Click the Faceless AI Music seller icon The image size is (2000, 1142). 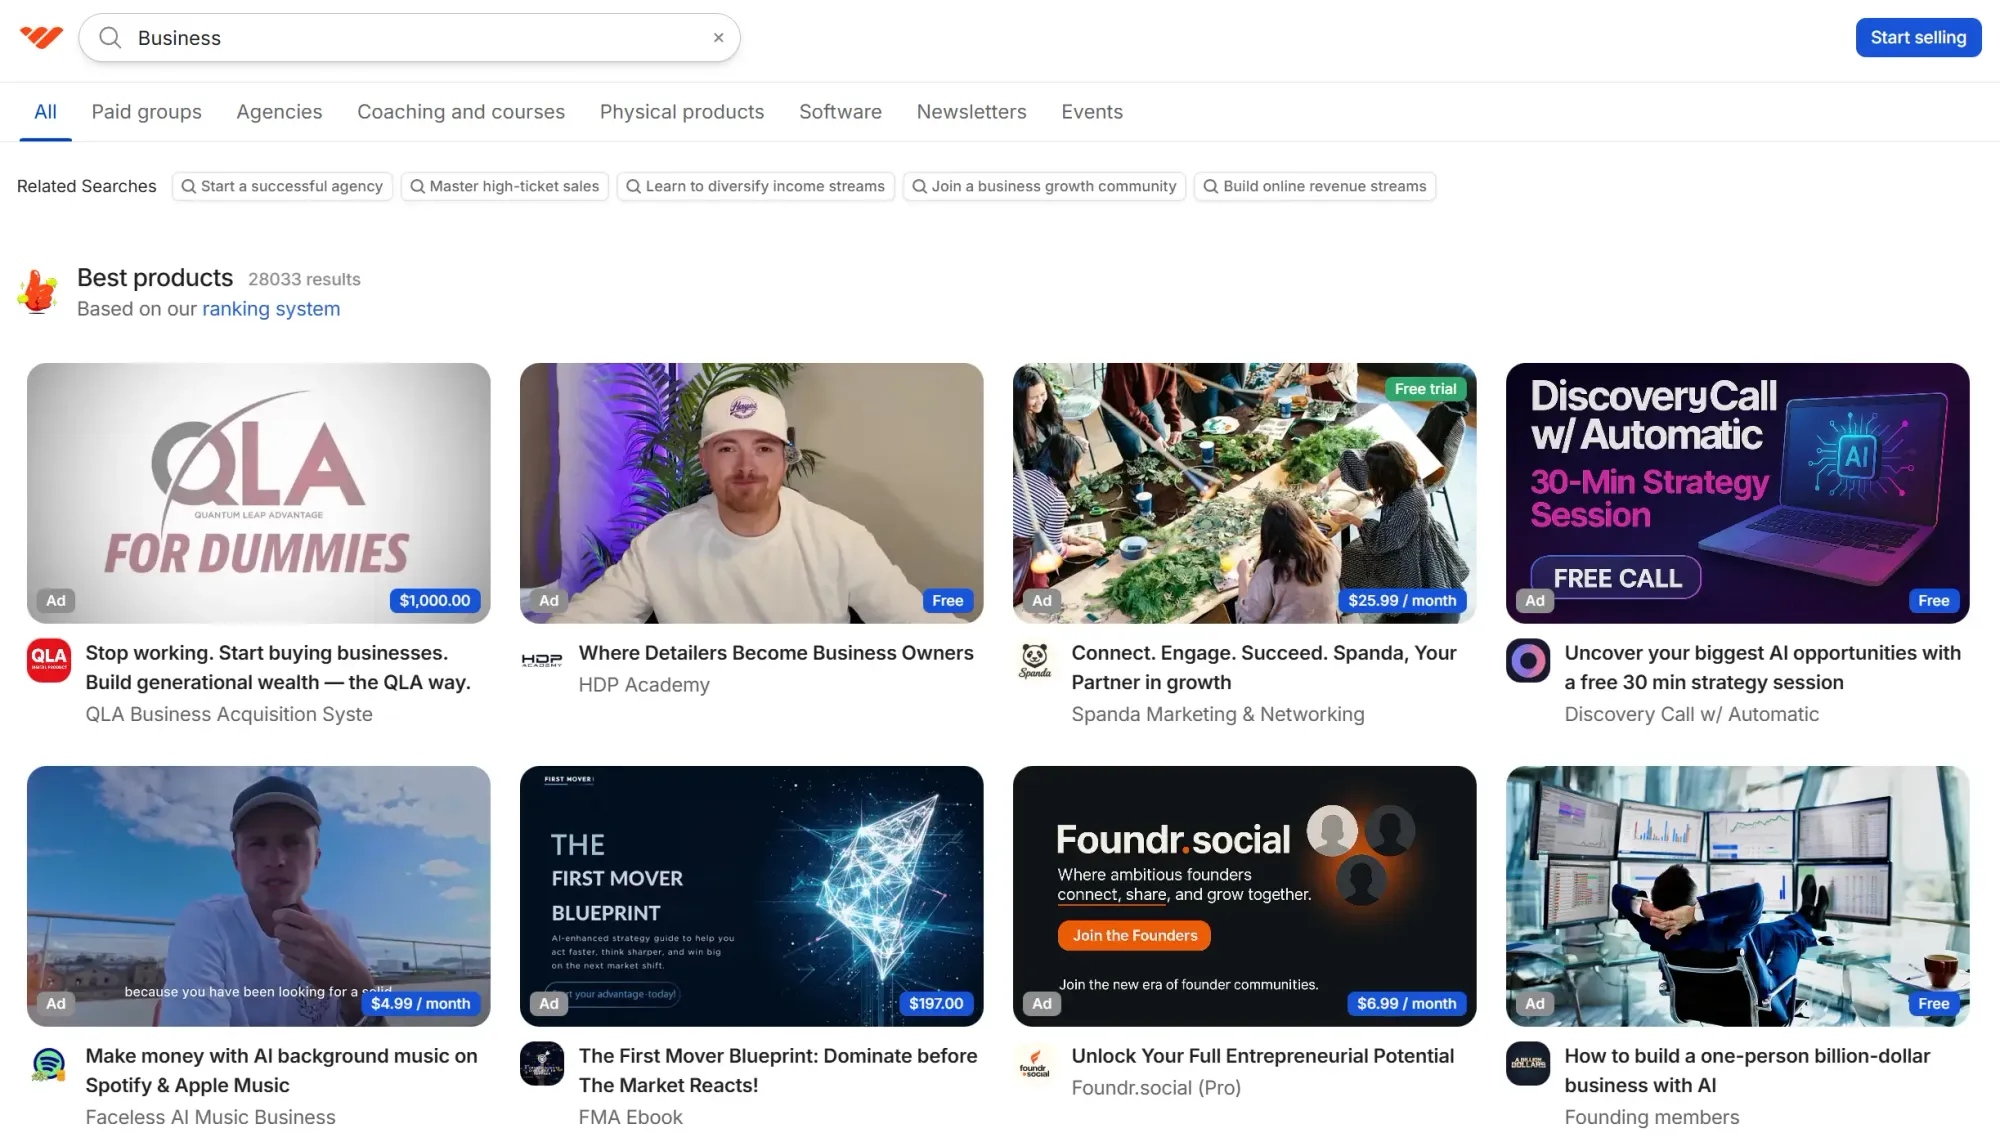pos(48,1064)
